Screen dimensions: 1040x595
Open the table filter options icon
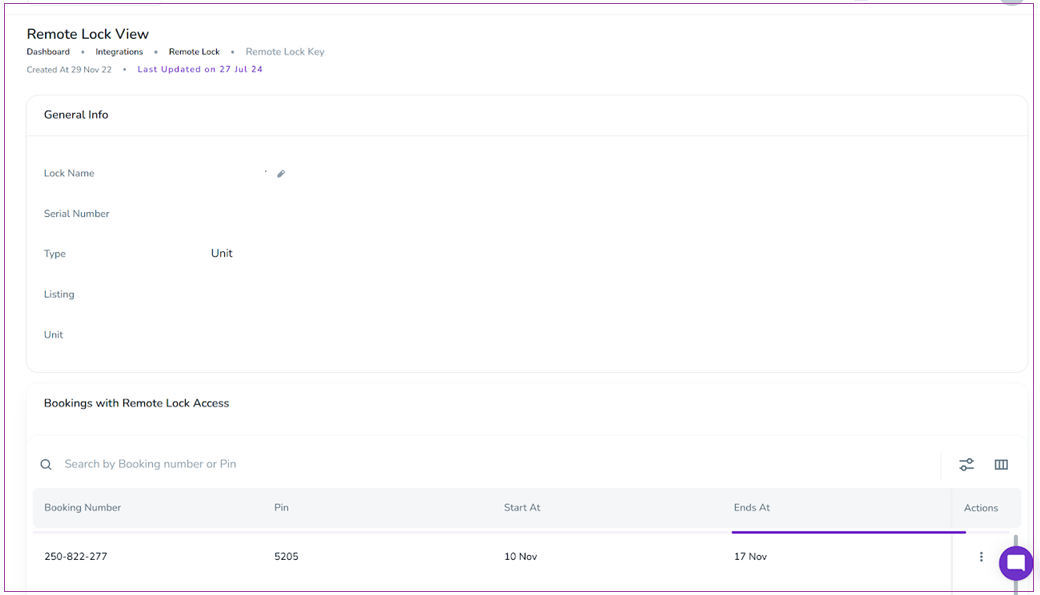coord(966,464)
